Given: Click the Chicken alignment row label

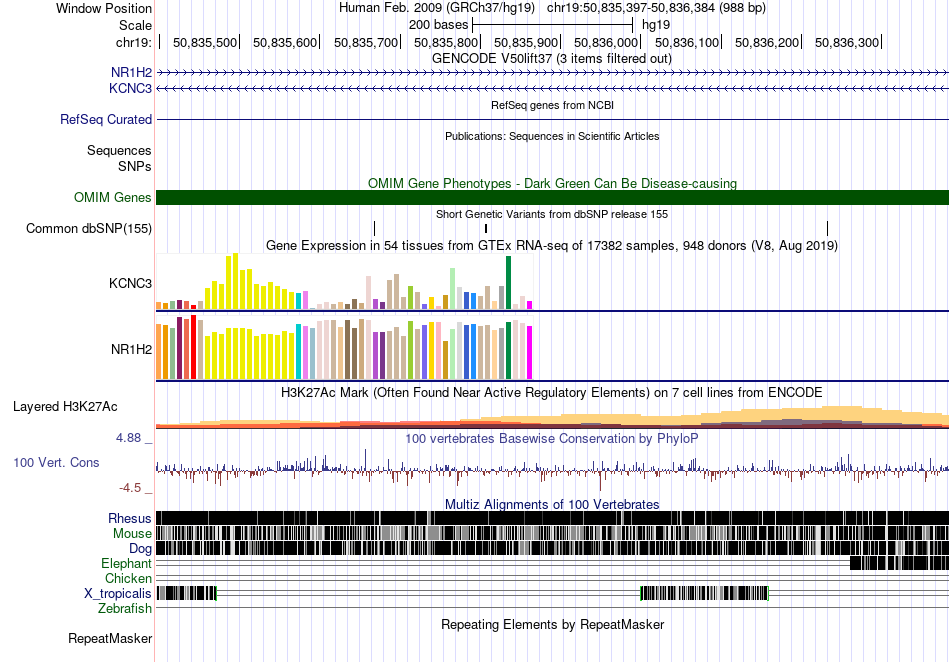Looking at the screenshot, I should 128,578.
